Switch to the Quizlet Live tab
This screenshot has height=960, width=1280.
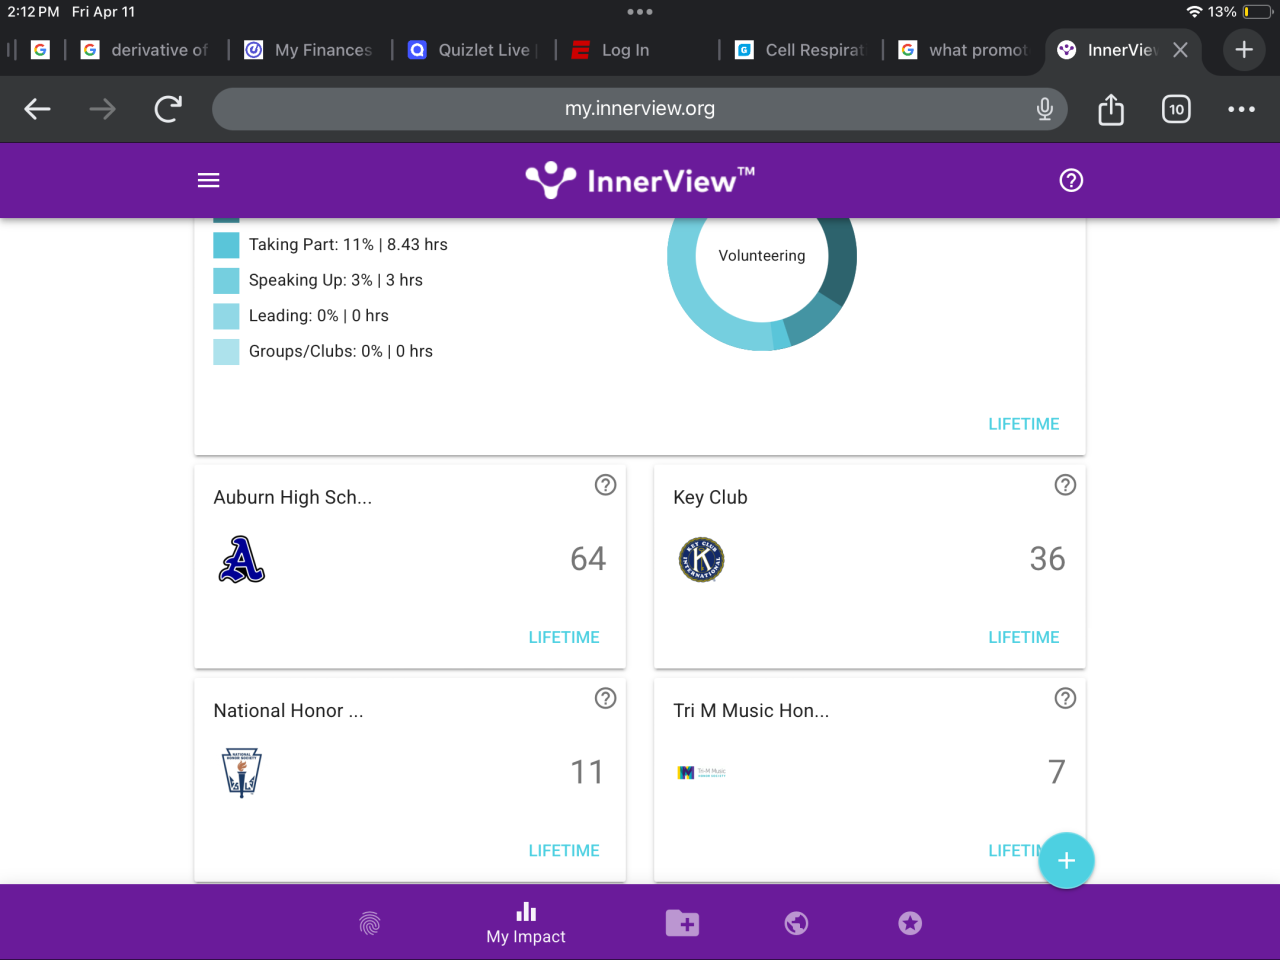pos(473,50)
